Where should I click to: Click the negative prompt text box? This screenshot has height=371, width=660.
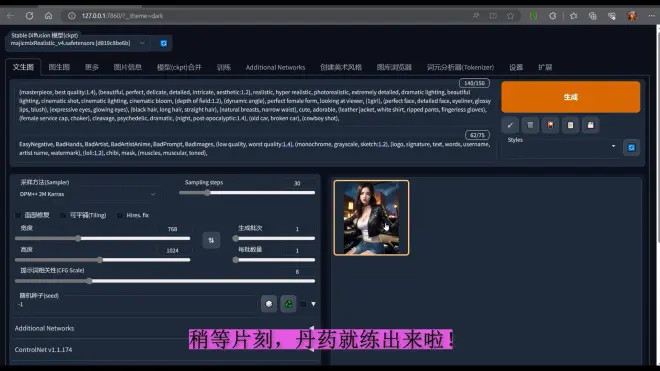click(255, 148)
